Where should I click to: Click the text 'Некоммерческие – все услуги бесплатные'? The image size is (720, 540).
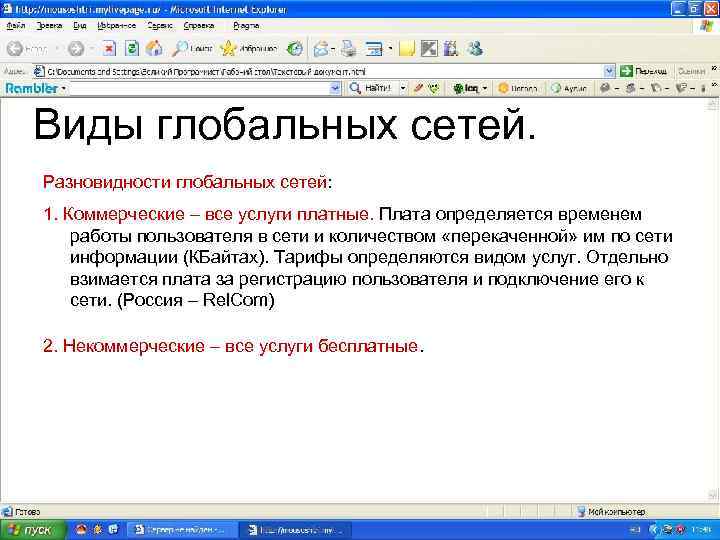coord(240,346)
